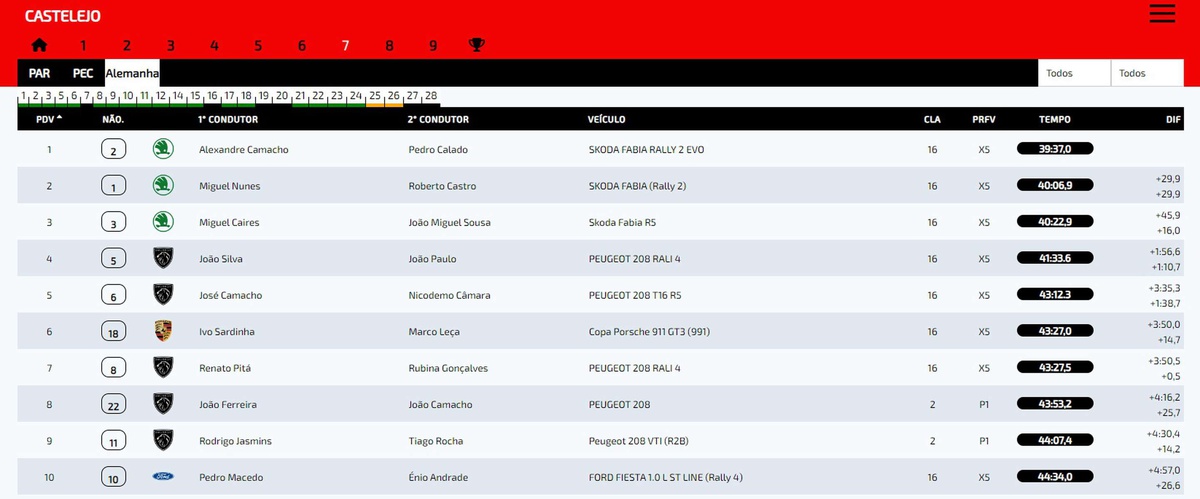Click Ford logo for Pedro Macedo
1200x499 pixels.
coord(162,477)
